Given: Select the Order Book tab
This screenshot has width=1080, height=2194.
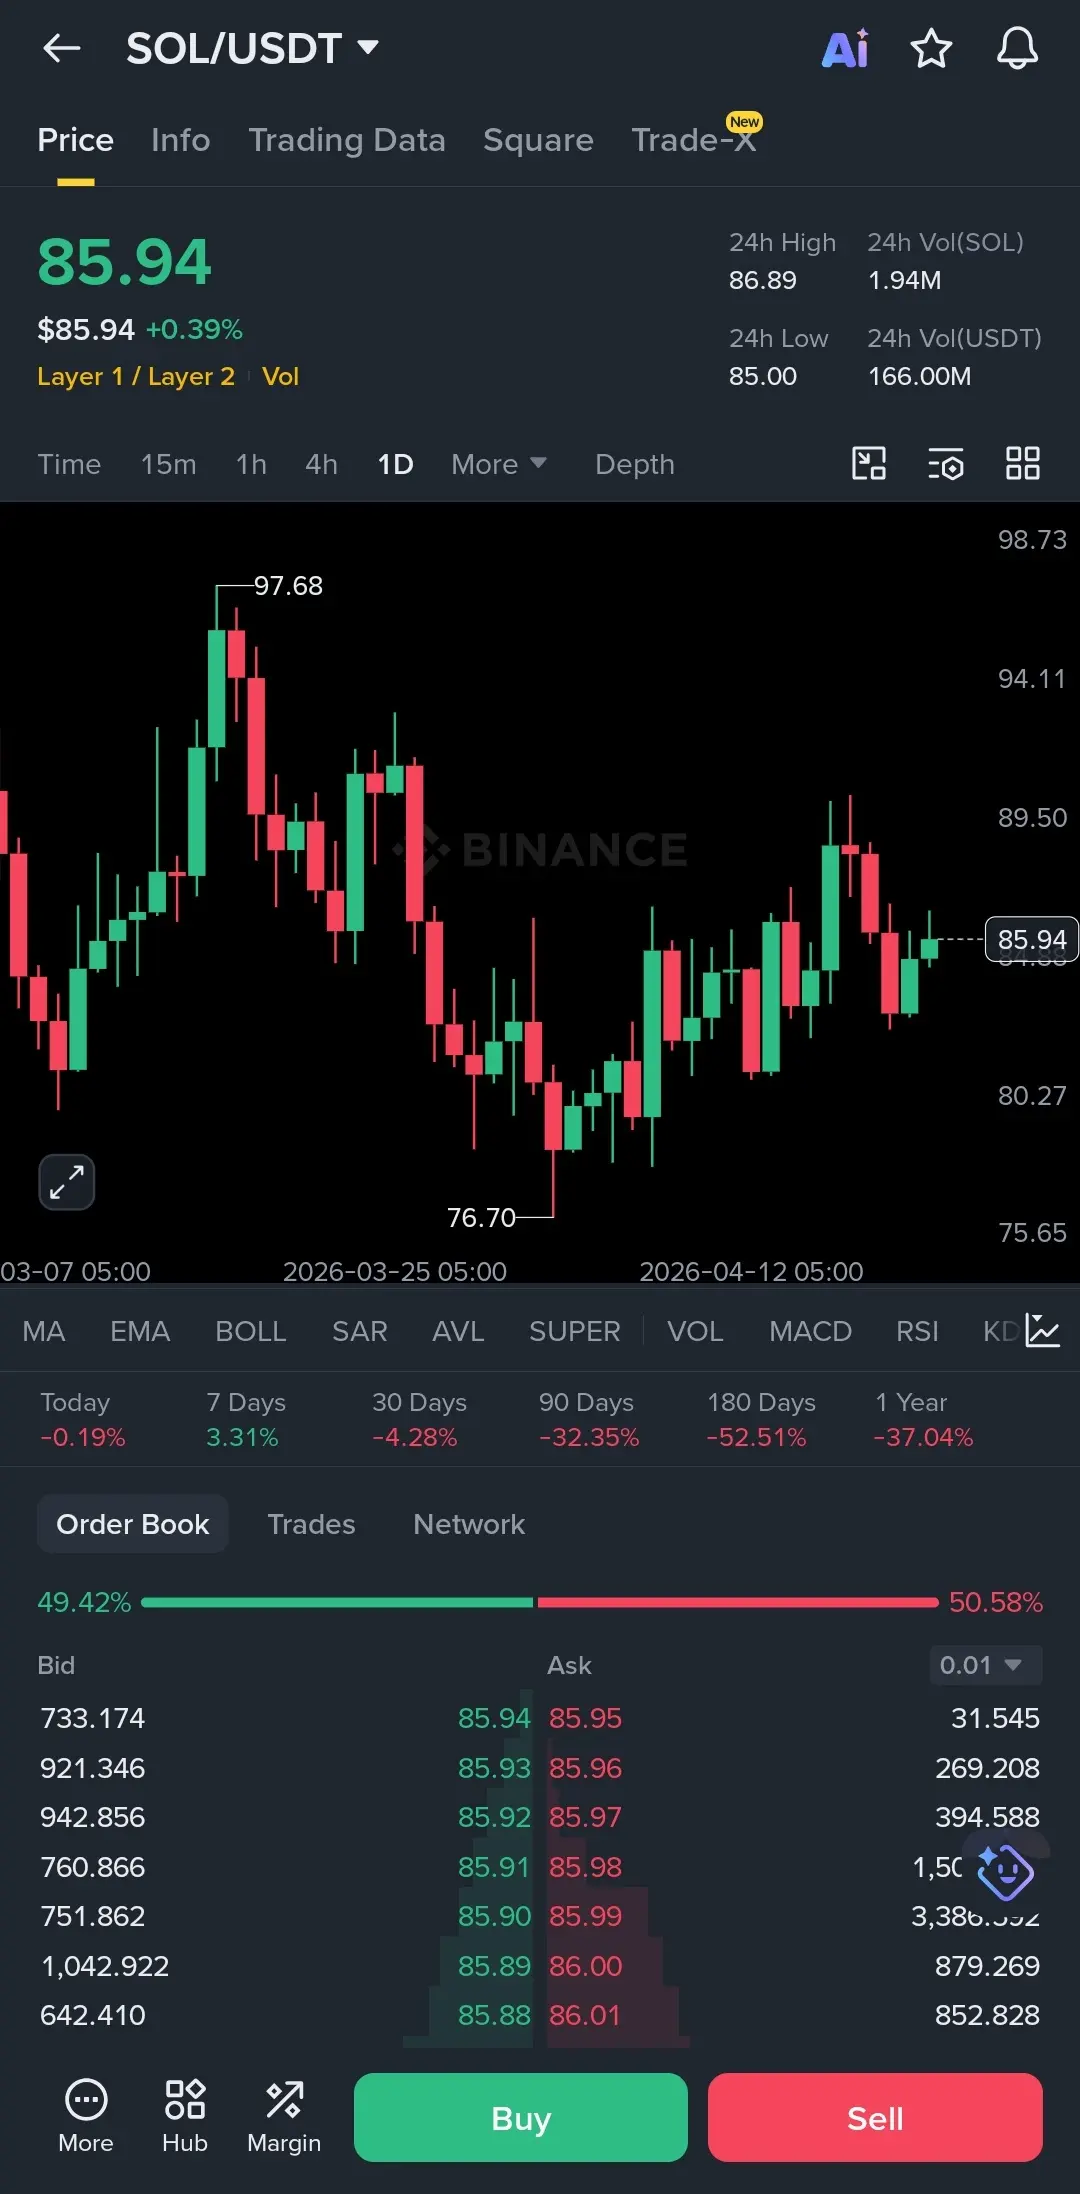Looking at the screenshot, I should [x=133, y=1524].
